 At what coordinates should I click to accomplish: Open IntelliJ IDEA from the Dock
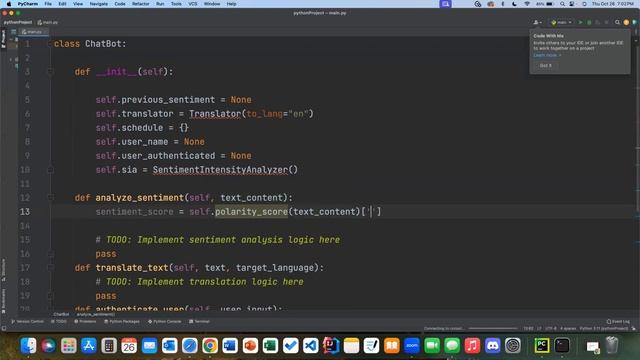point(331,346)
